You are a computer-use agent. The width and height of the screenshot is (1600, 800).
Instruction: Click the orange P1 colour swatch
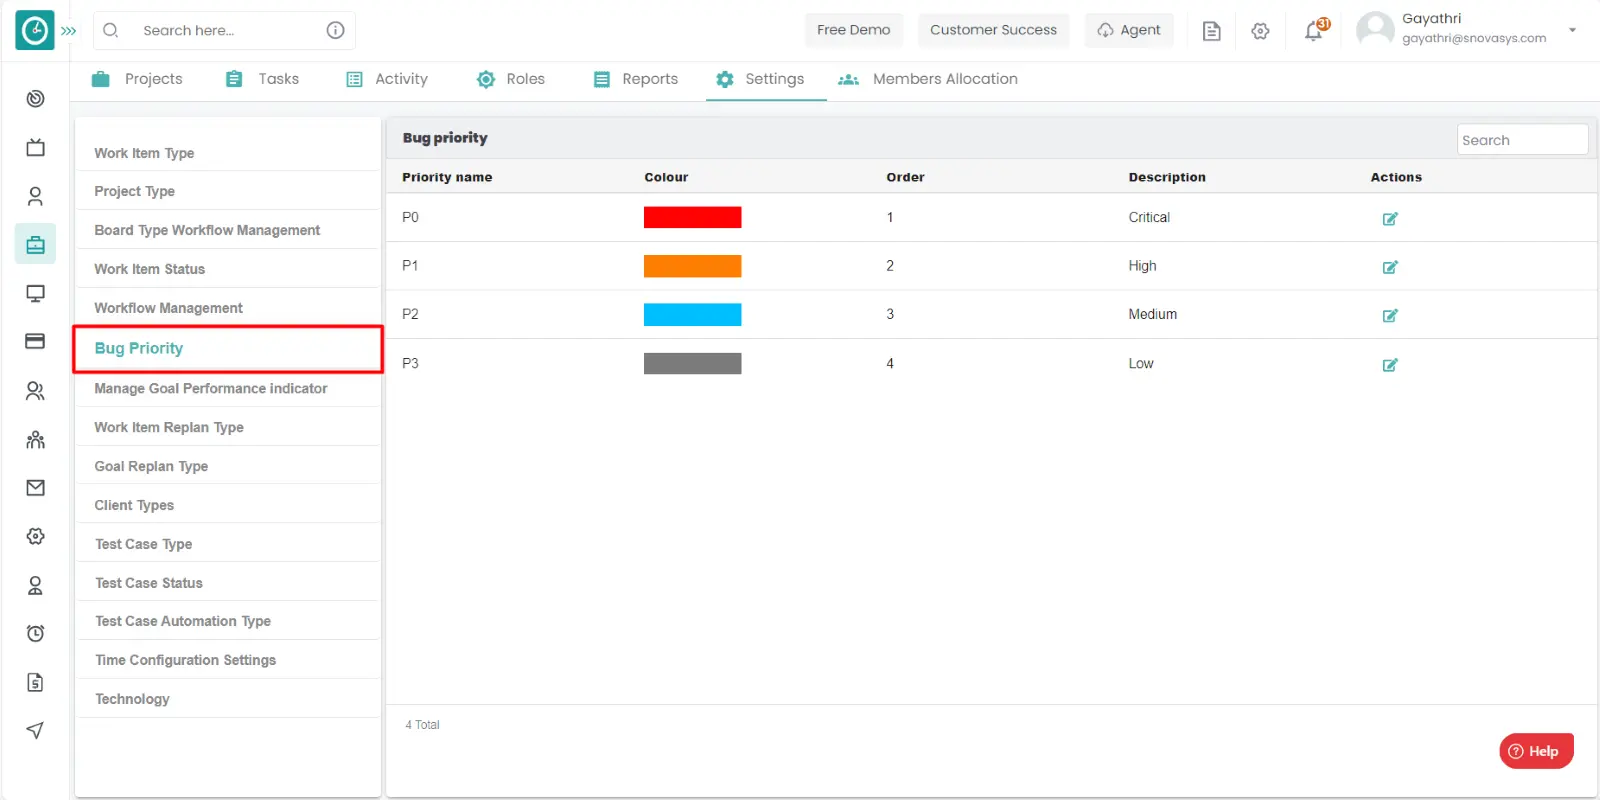click(692, 266)
